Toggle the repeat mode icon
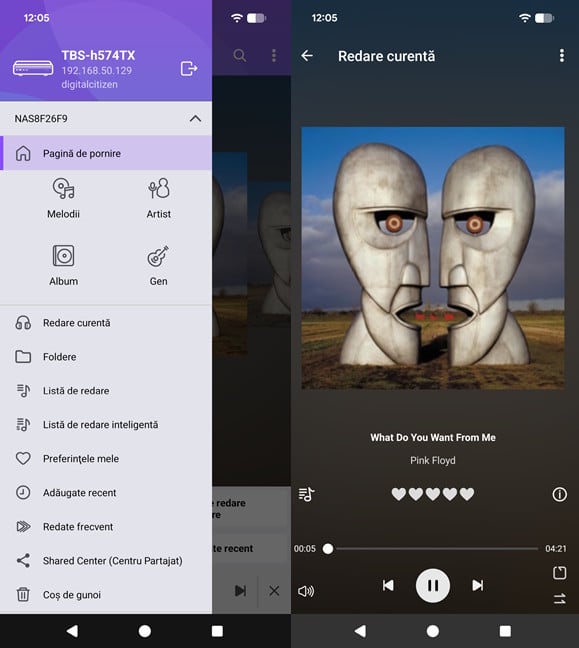The image size is (579, 648). [x=560, y=572]
